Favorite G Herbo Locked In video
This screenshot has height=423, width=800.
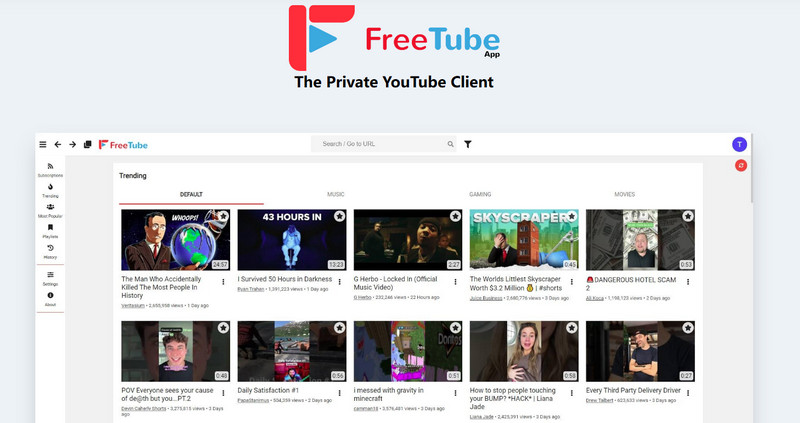tap(456, 216)
